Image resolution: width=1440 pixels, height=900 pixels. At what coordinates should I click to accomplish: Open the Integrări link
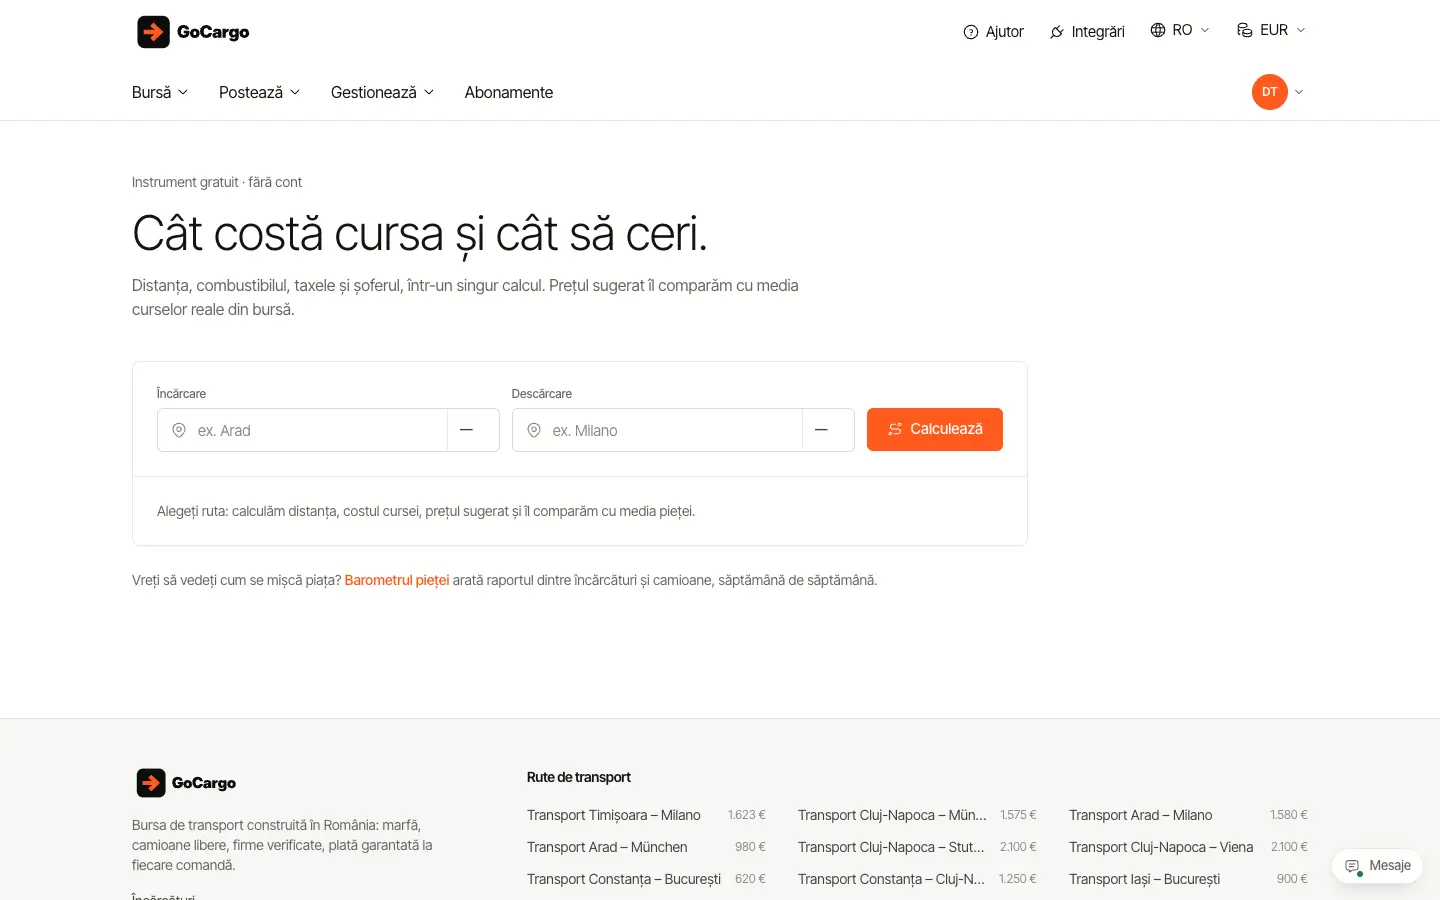coord(1087,32)
